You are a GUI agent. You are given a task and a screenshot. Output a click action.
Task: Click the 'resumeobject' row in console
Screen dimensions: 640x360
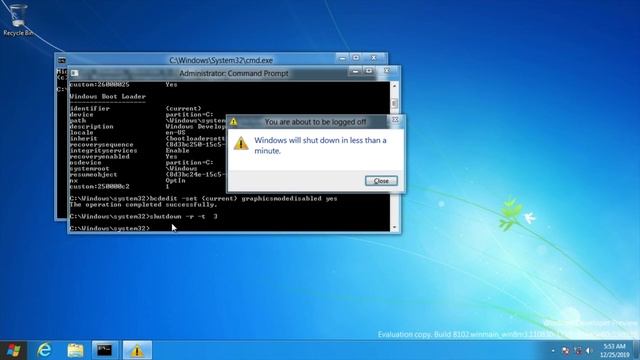[147, 174]
